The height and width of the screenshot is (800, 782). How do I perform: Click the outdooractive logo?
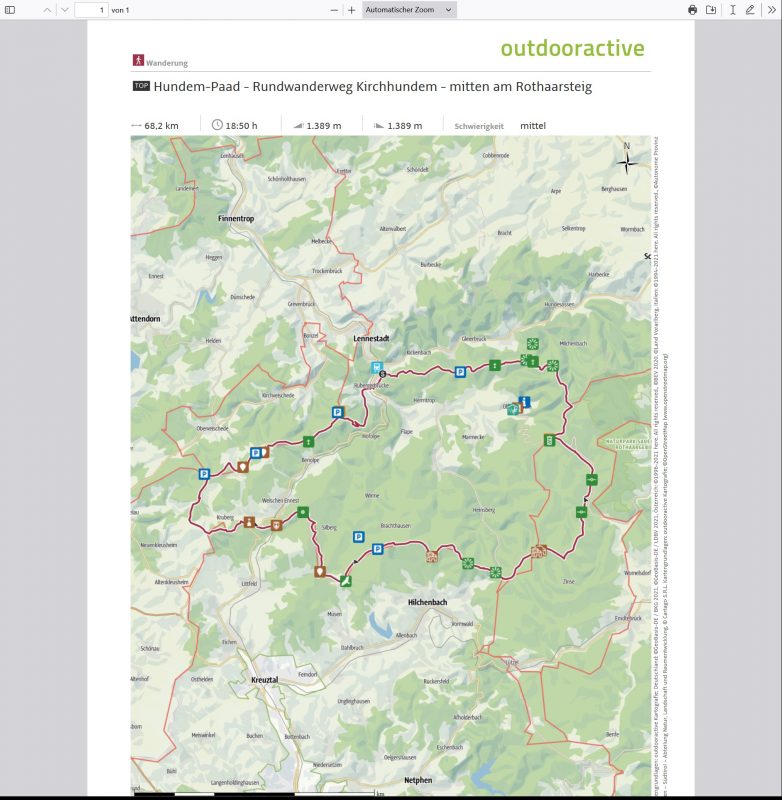pos(572,49)
